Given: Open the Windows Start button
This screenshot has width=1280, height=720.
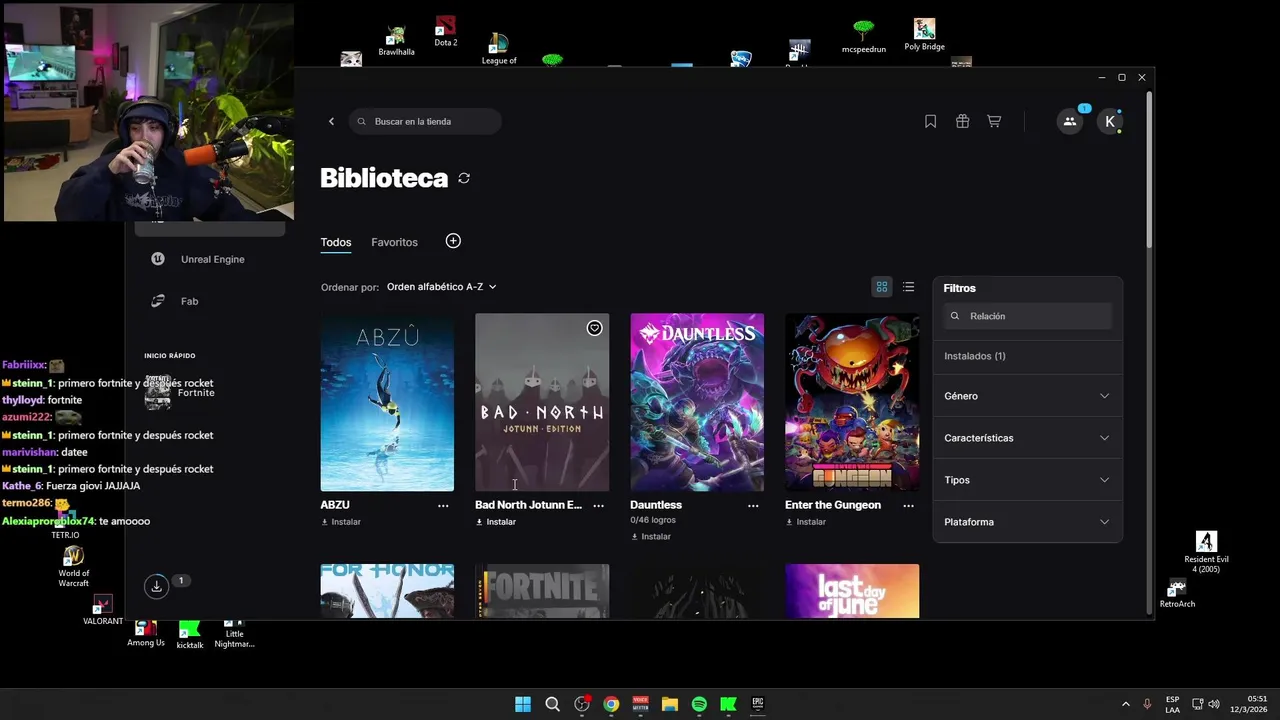Looking at the screenshot, I should tap(523, 704).
